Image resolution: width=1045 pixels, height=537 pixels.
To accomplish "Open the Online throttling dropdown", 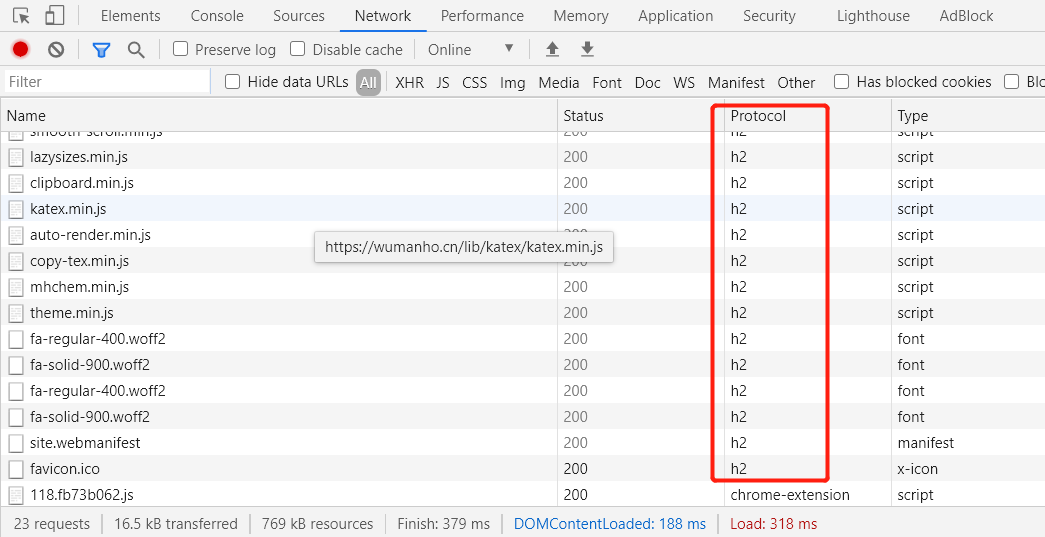I will pos(470,49).
